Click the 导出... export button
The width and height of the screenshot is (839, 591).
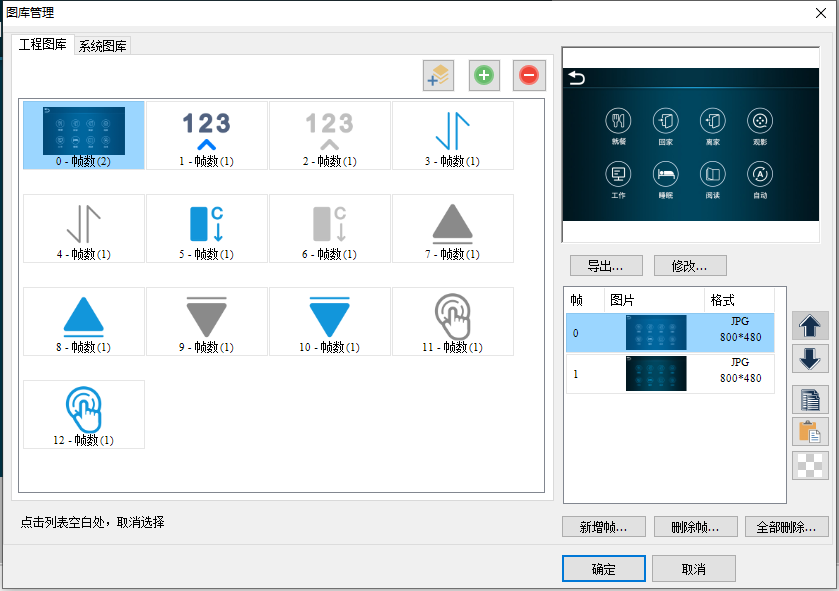[606, 266]
